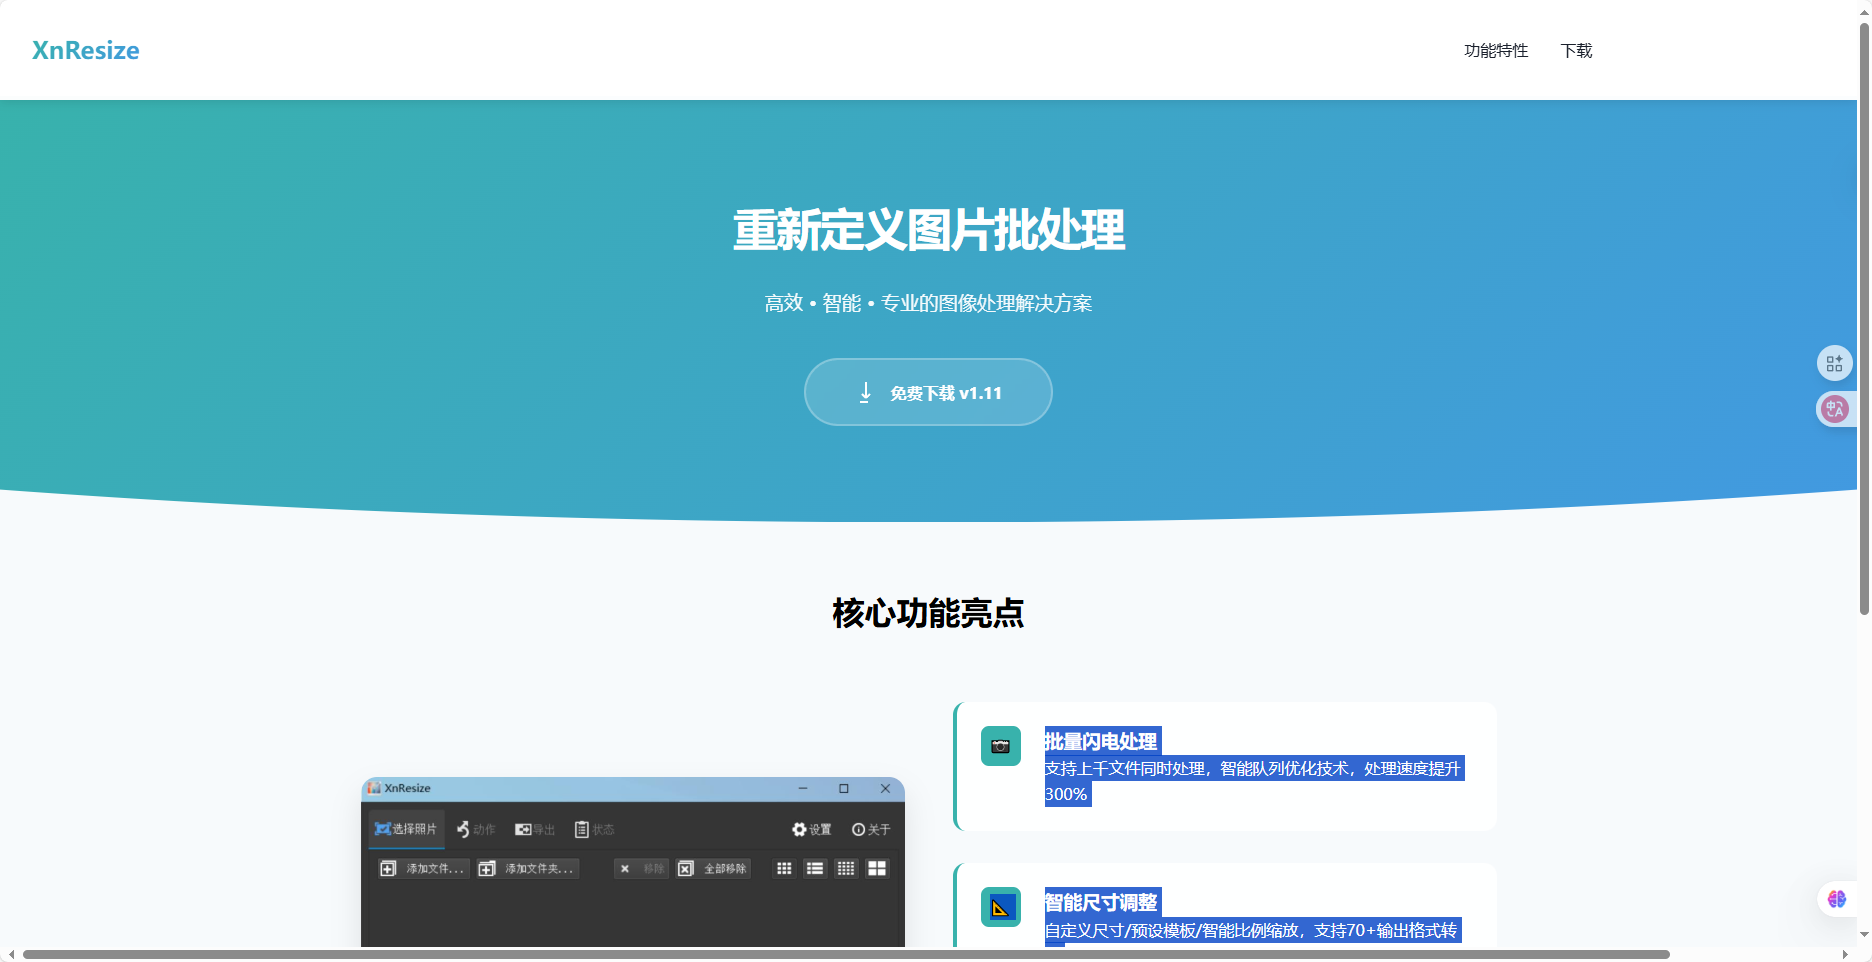Click the 核心功能亮点 section heading
This screenshot has width=1872, height=962.
[x=928, y=613]
